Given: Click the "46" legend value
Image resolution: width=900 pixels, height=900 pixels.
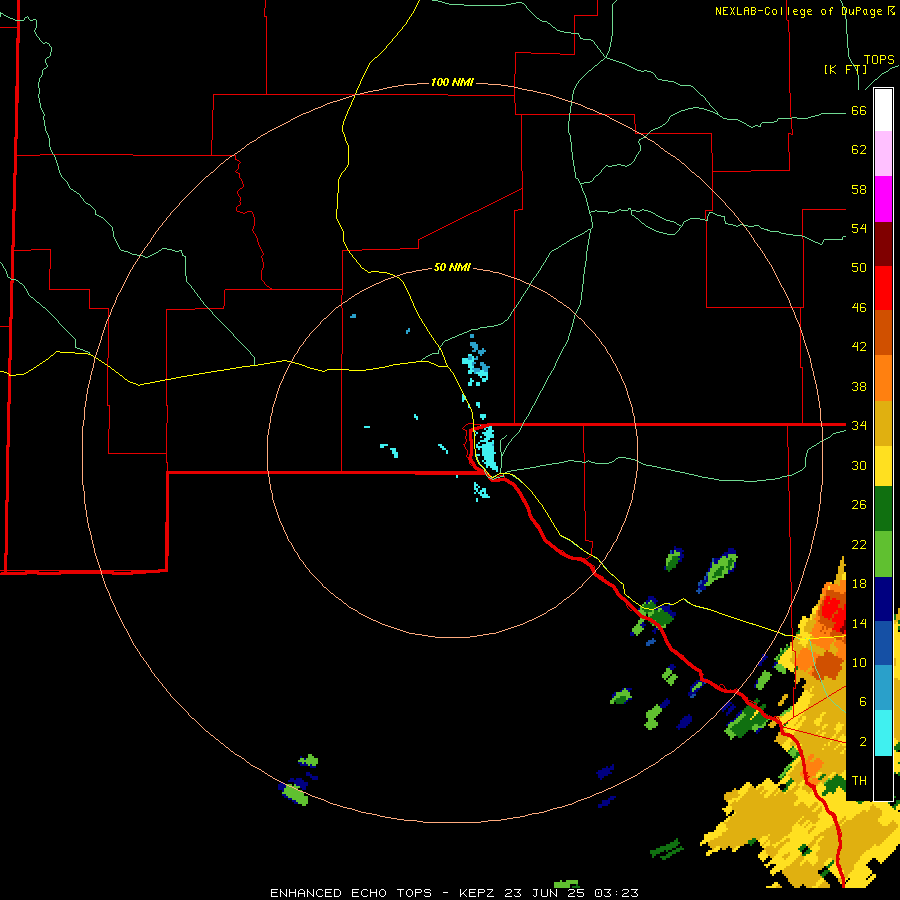Looking at the screenshot, I should pos(859,308).
